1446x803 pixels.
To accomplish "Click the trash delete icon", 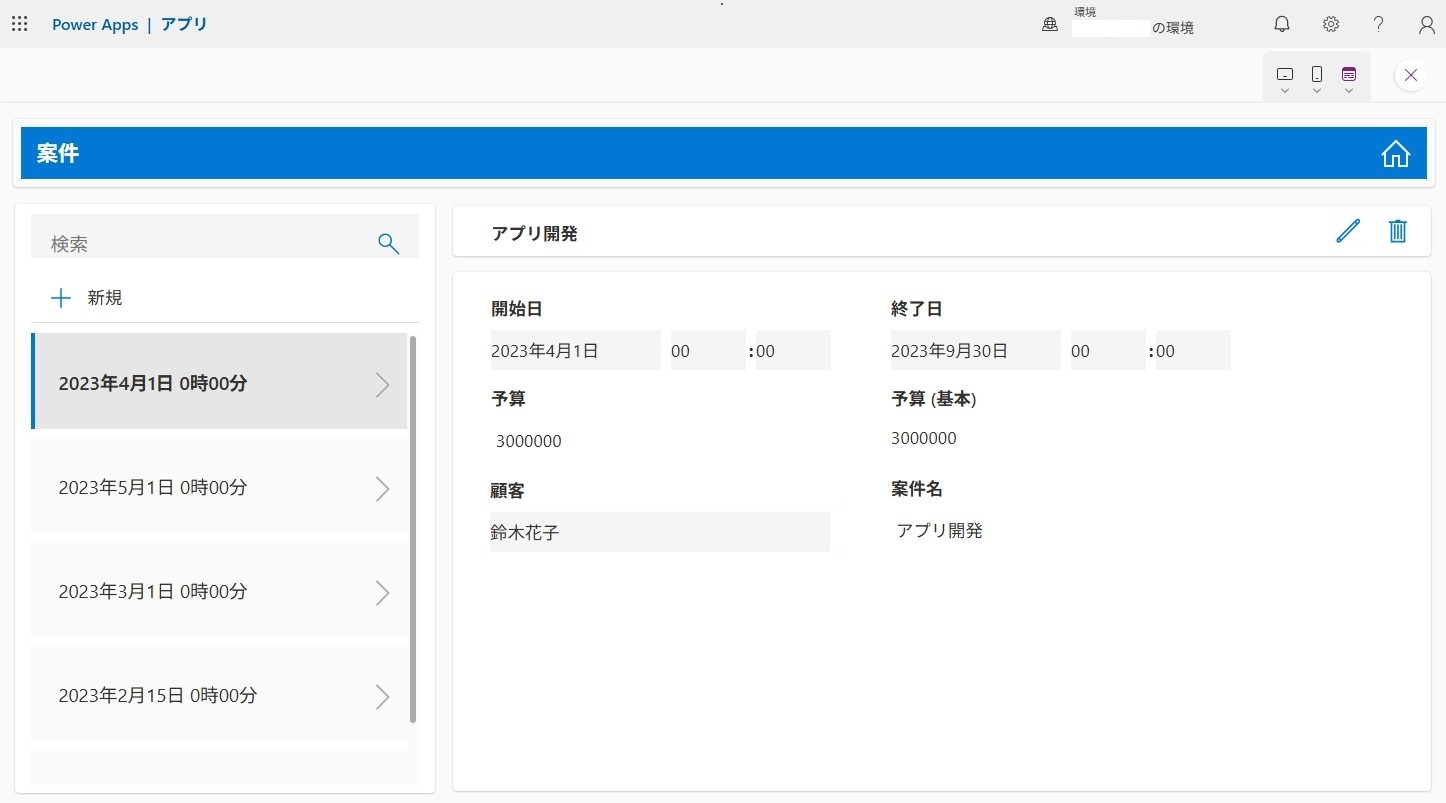I will point(1398,231).
